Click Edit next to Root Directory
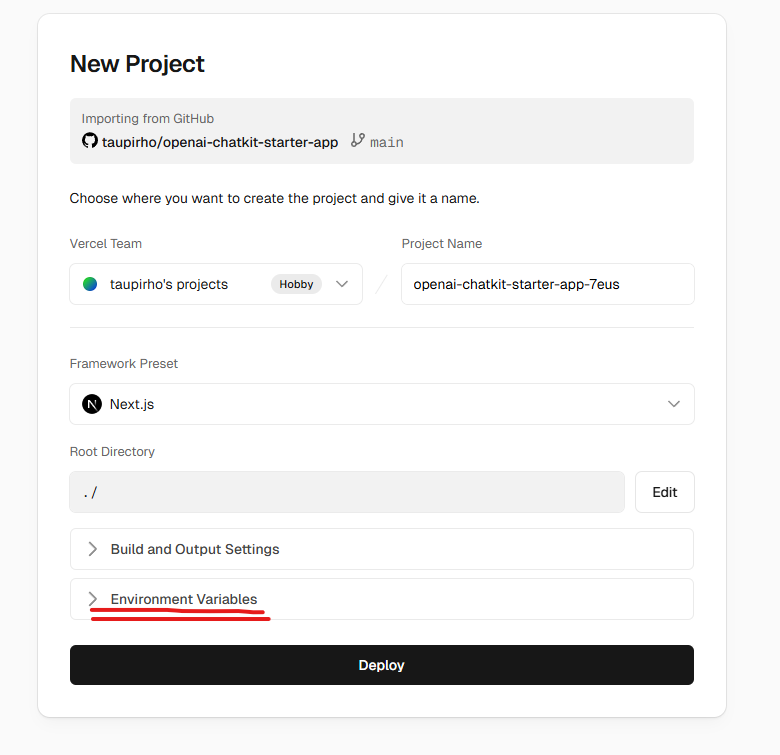The height and width of the screenshot is (755, 780). point(664,492)
